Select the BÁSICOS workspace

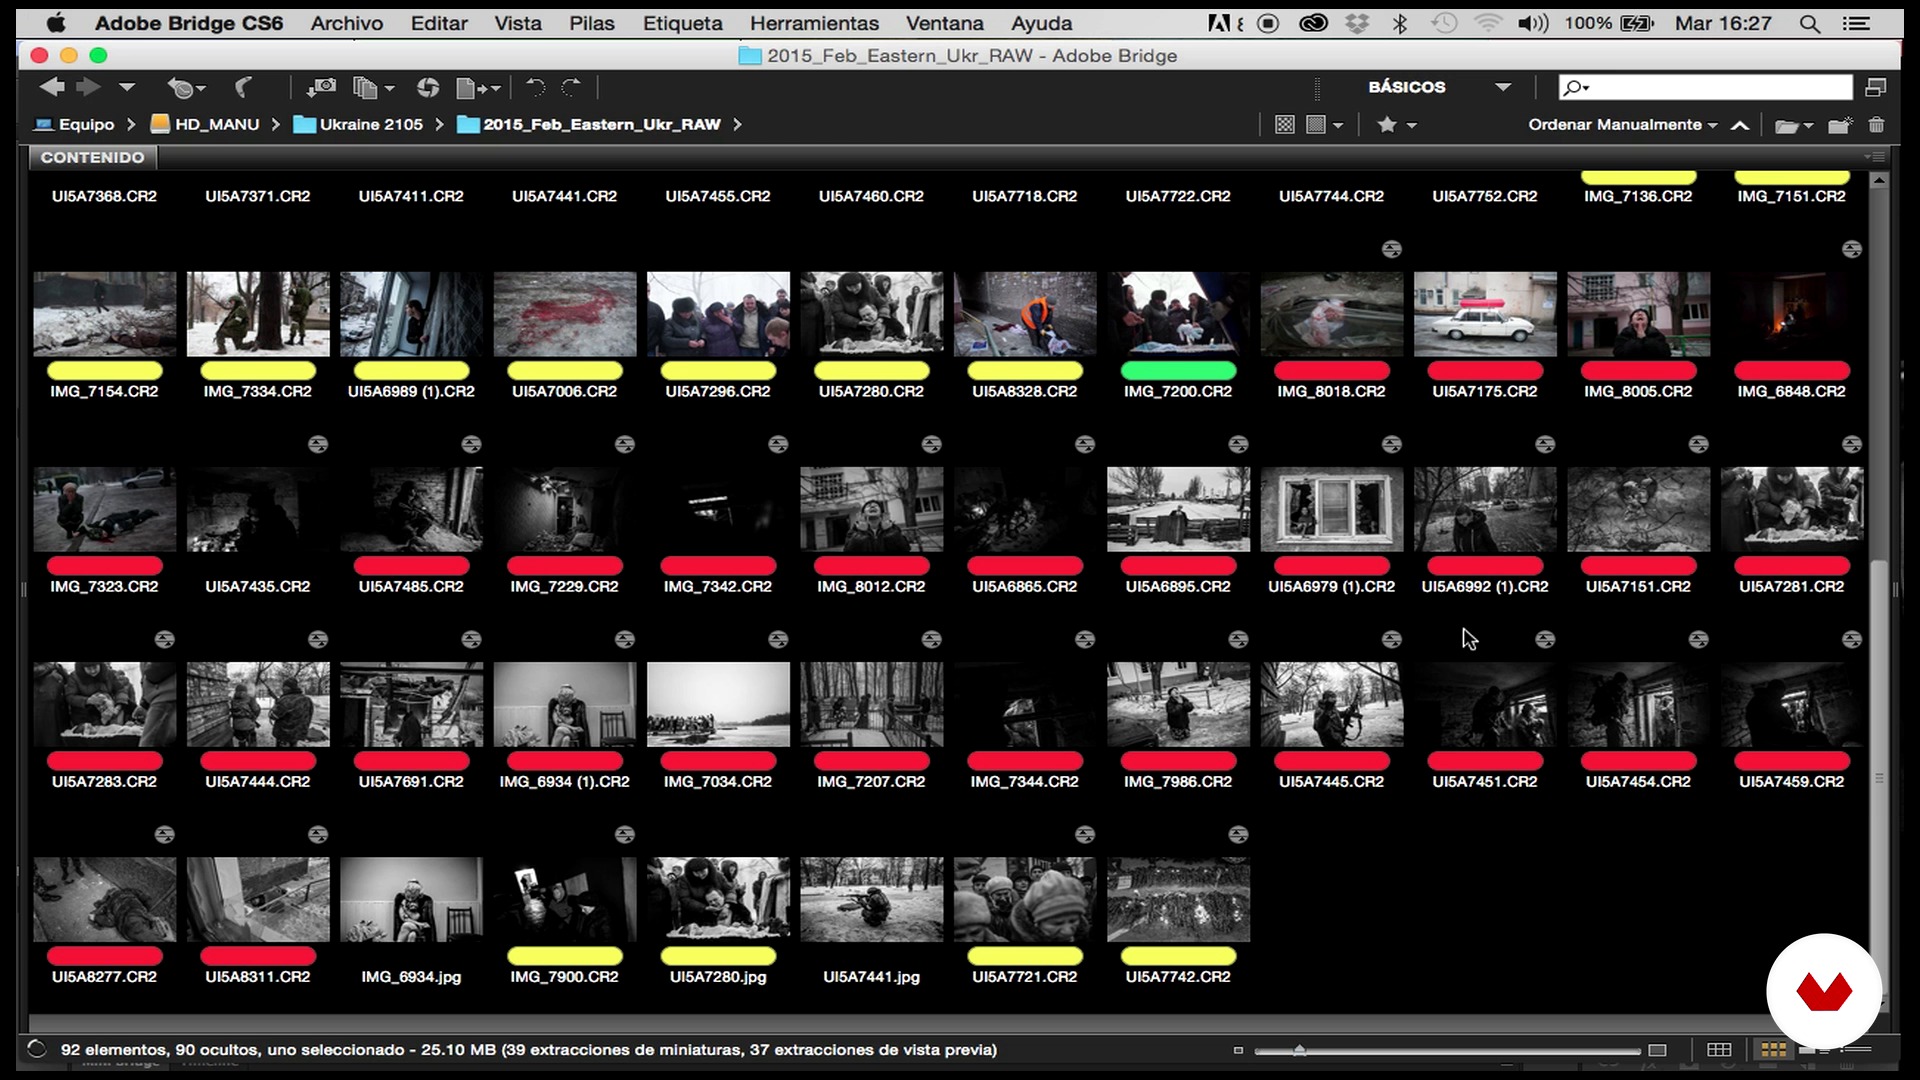point(1407,87)
